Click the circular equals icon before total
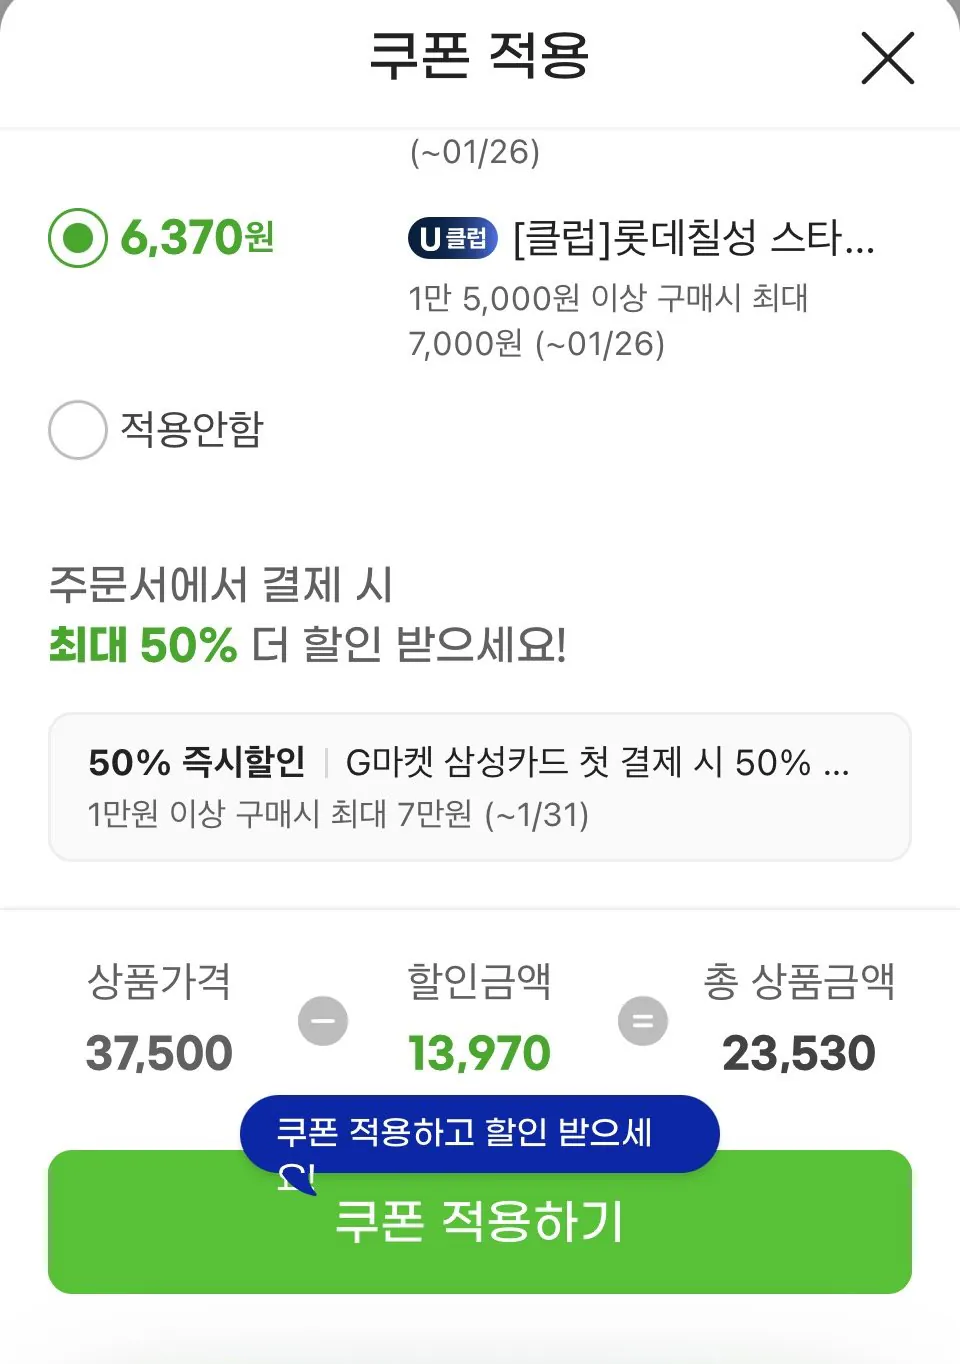The height and width of the screenshot is (1364, 960). pyautogui.click(x=643, y=1021)
